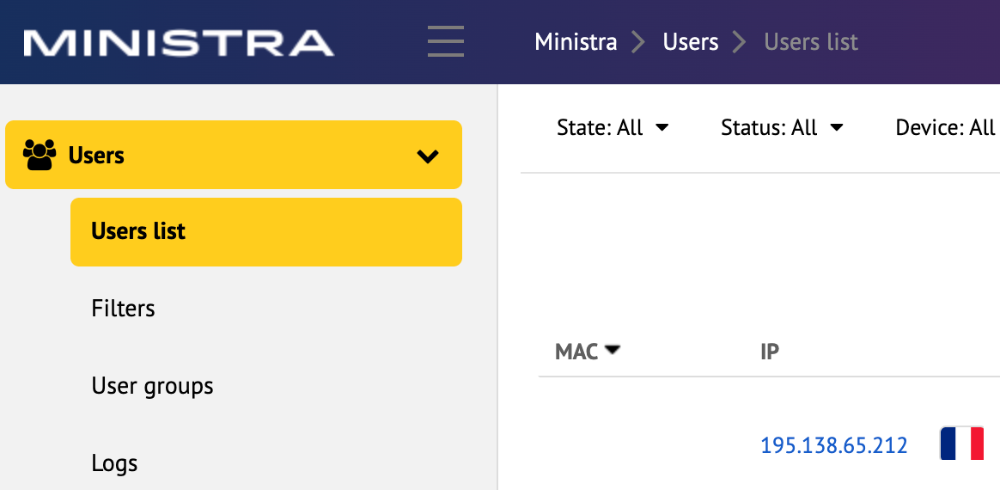Click the Users sidebar heading
Image resolution: width=1000 pixels, height=490 pixels.
tap(233, 155)
